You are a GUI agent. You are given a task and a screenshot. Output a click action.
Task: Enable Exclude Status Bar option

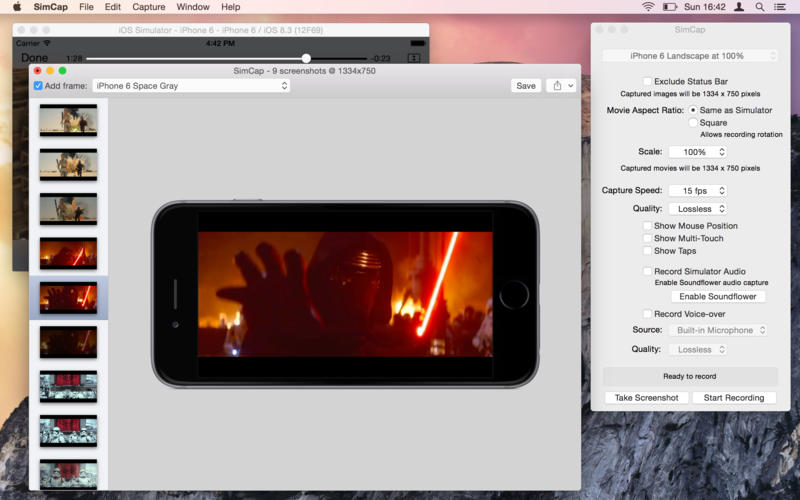648,81
